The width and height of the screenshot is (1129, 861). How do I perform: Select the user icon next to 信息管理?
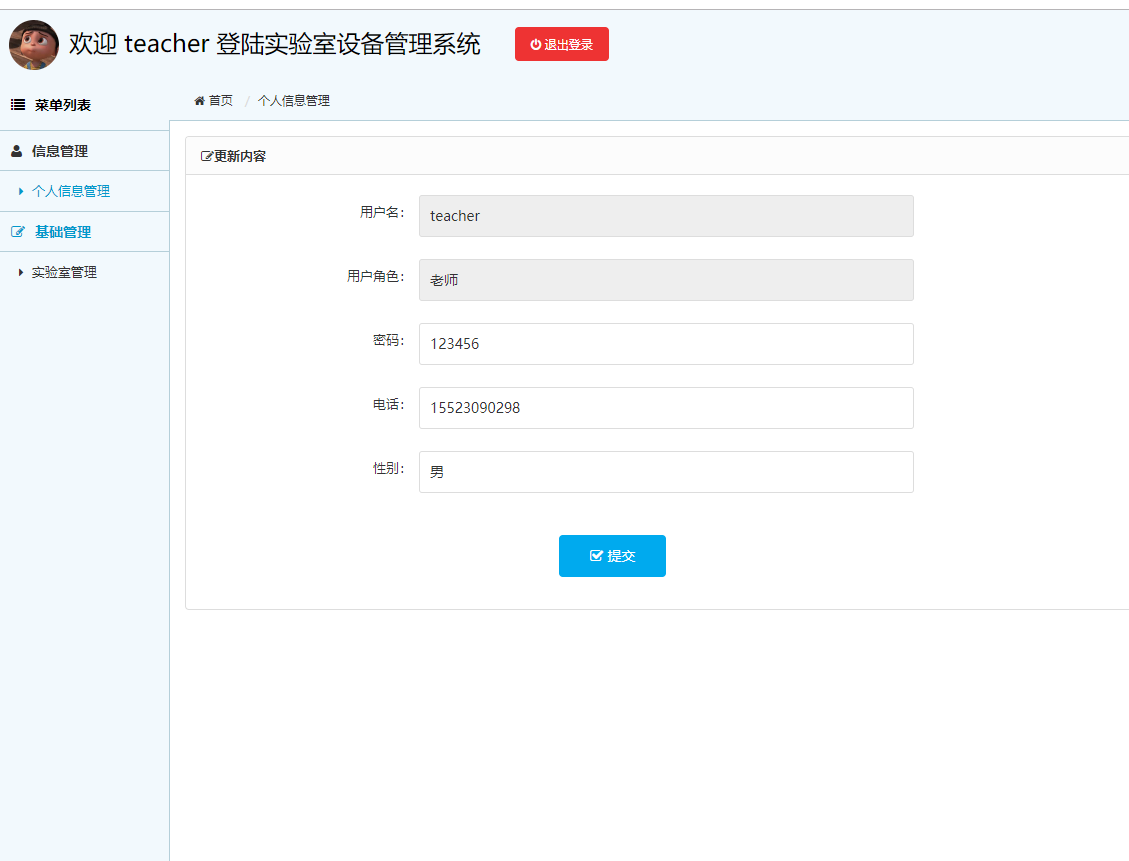15,151
